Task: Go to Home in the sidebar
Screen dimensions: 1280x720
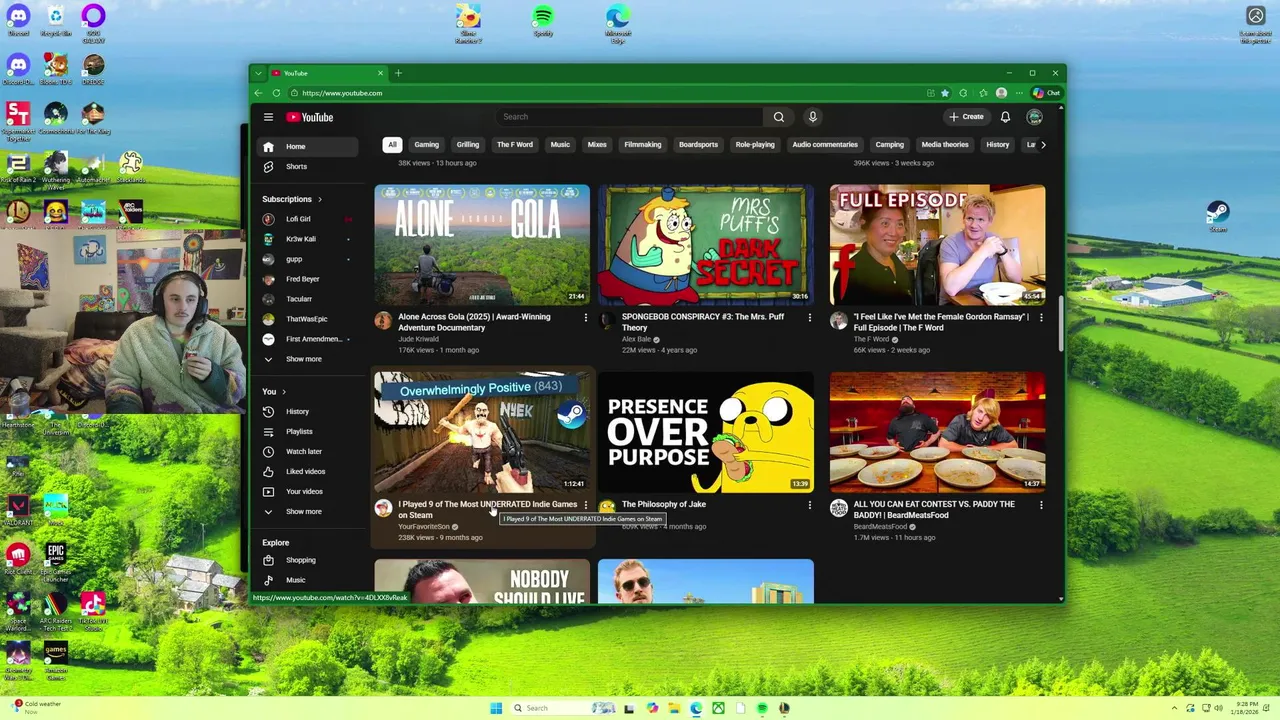Action: point(306,147)
